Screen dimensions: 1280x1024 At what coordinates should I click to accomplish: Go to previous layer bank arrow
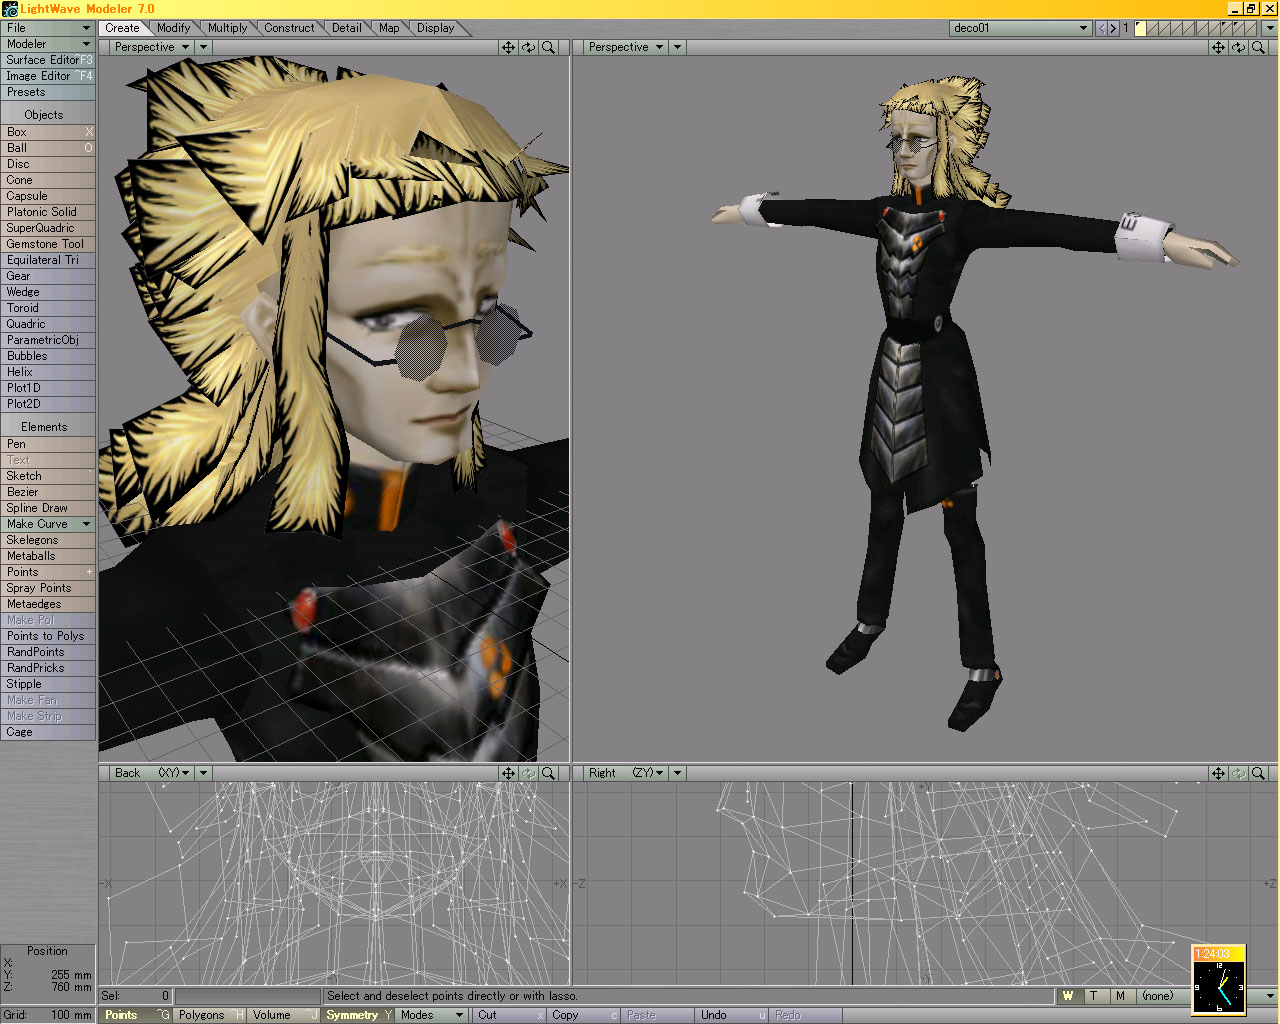tap(1101, 28)
